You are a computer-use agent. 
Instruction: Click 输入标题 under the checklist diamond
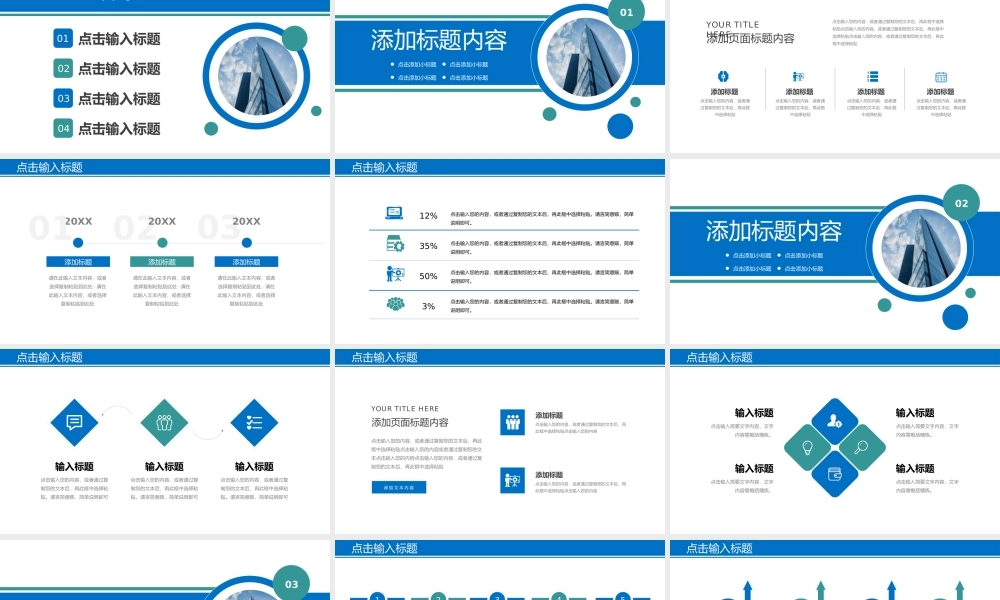click(x=254, y=466)
